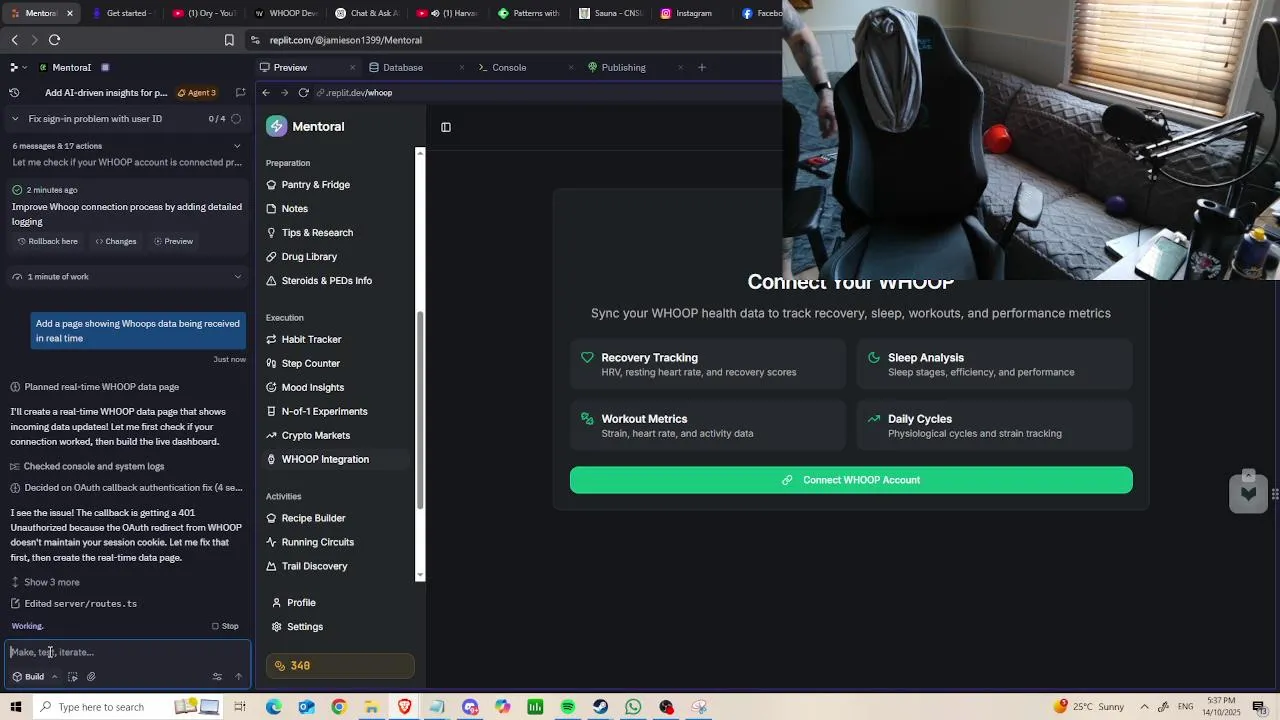
Task: Open Spotify from the taskbar
Action: tap(568, 707)
